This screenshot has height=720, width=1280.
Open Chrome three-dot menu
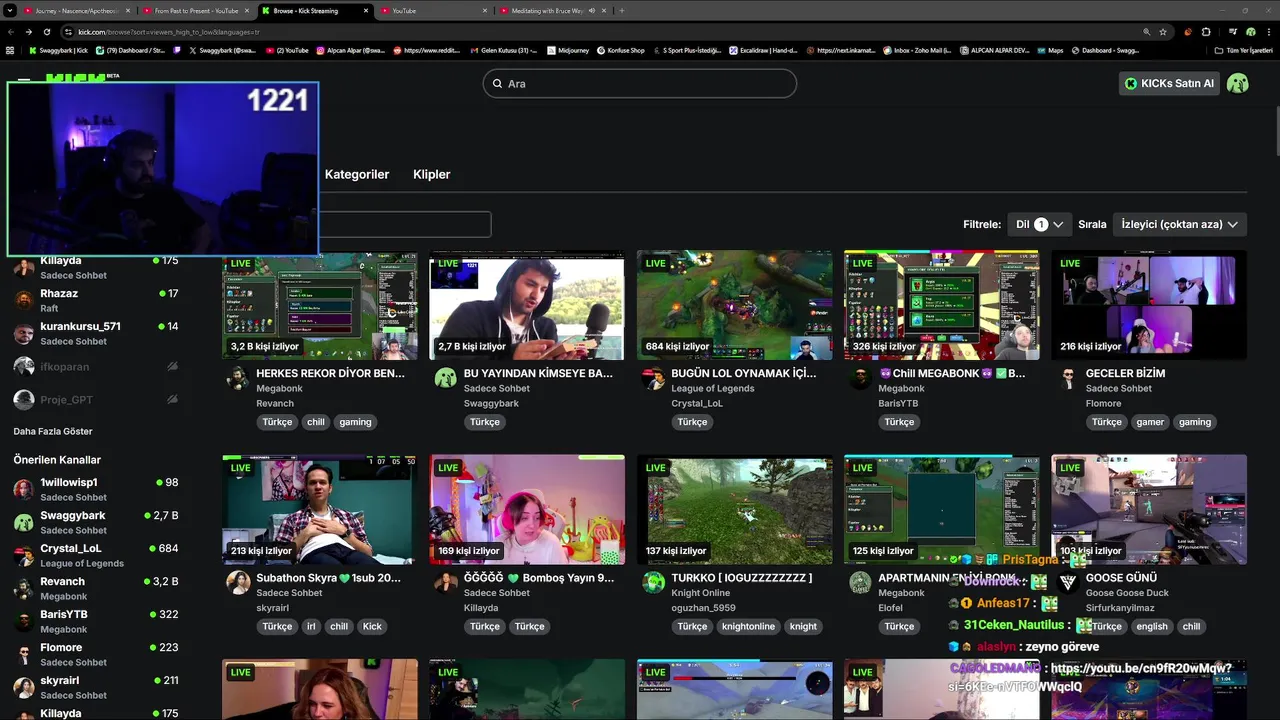(x=1268, y=32)
